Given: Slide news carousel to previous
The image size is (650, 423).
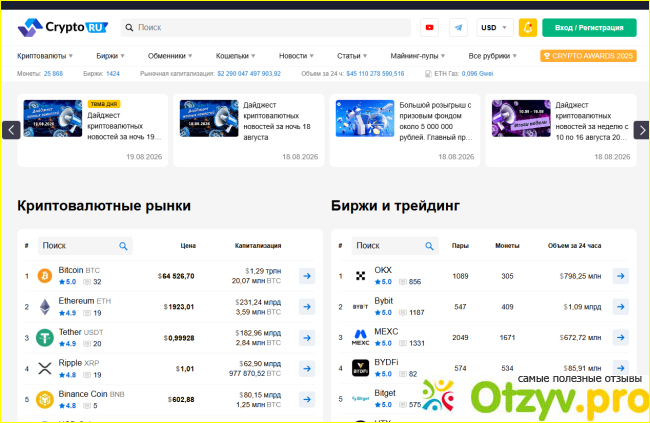Looking at the screenshot, I should pyautogui.click(x=11, y=130).
